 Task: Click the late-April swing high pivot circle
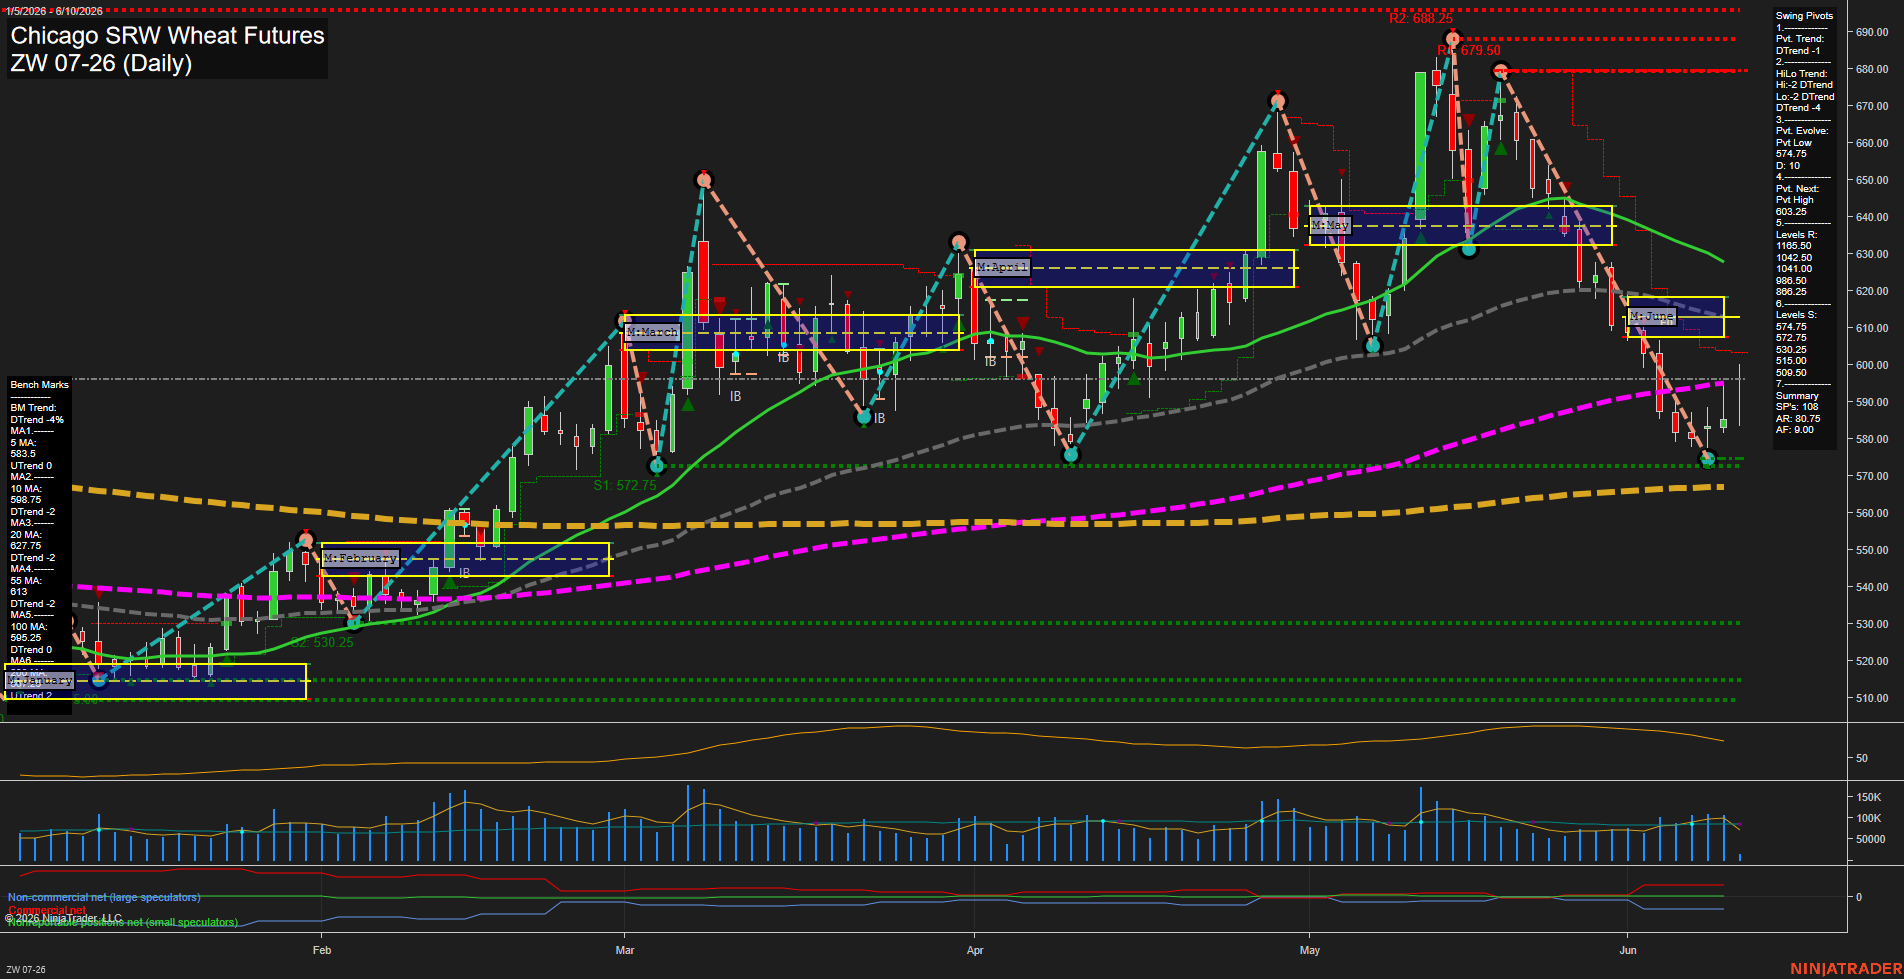[x=1277, y=100]
